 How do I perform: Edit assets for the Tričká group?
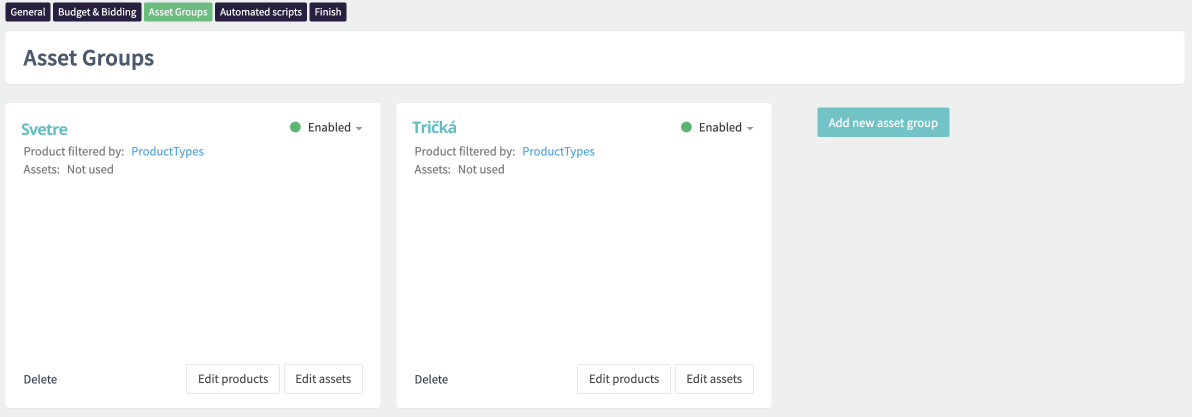714,379
